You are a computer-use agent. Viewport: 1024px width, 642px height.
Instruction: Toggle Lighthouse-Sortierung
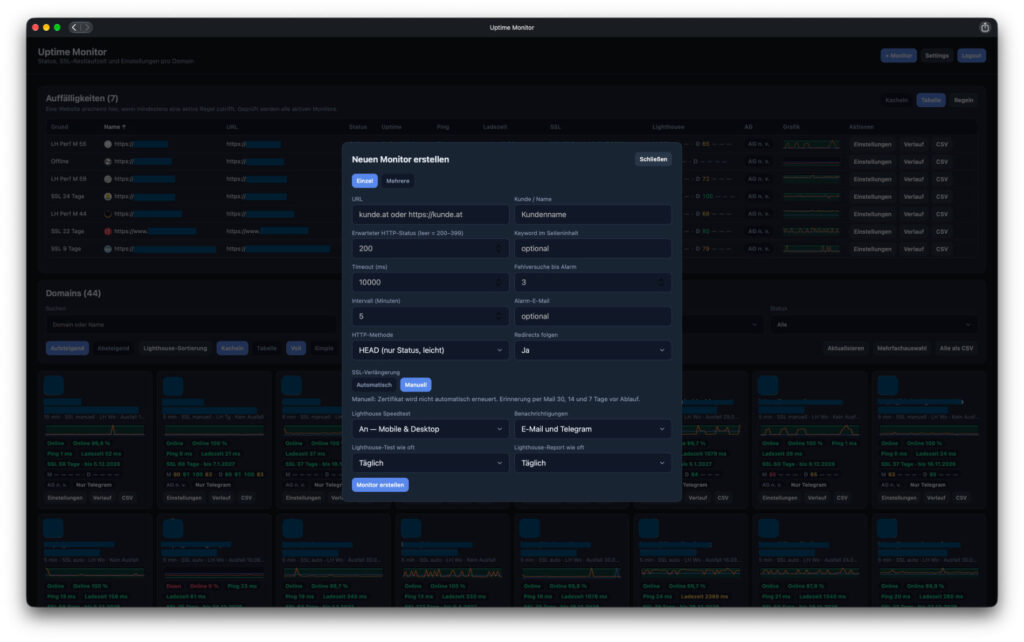pos(175,348)
